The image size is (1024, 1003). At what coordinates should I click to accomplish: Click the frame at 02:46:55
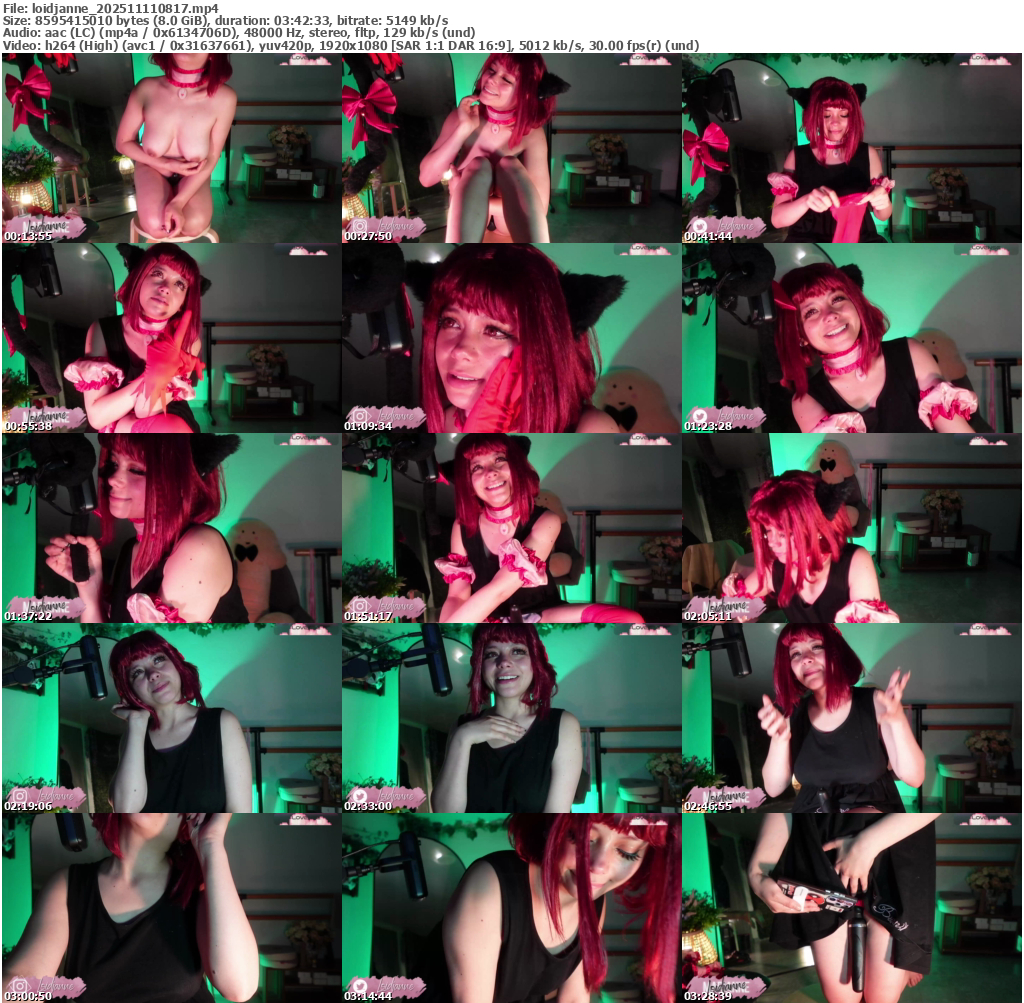point(852,718)
